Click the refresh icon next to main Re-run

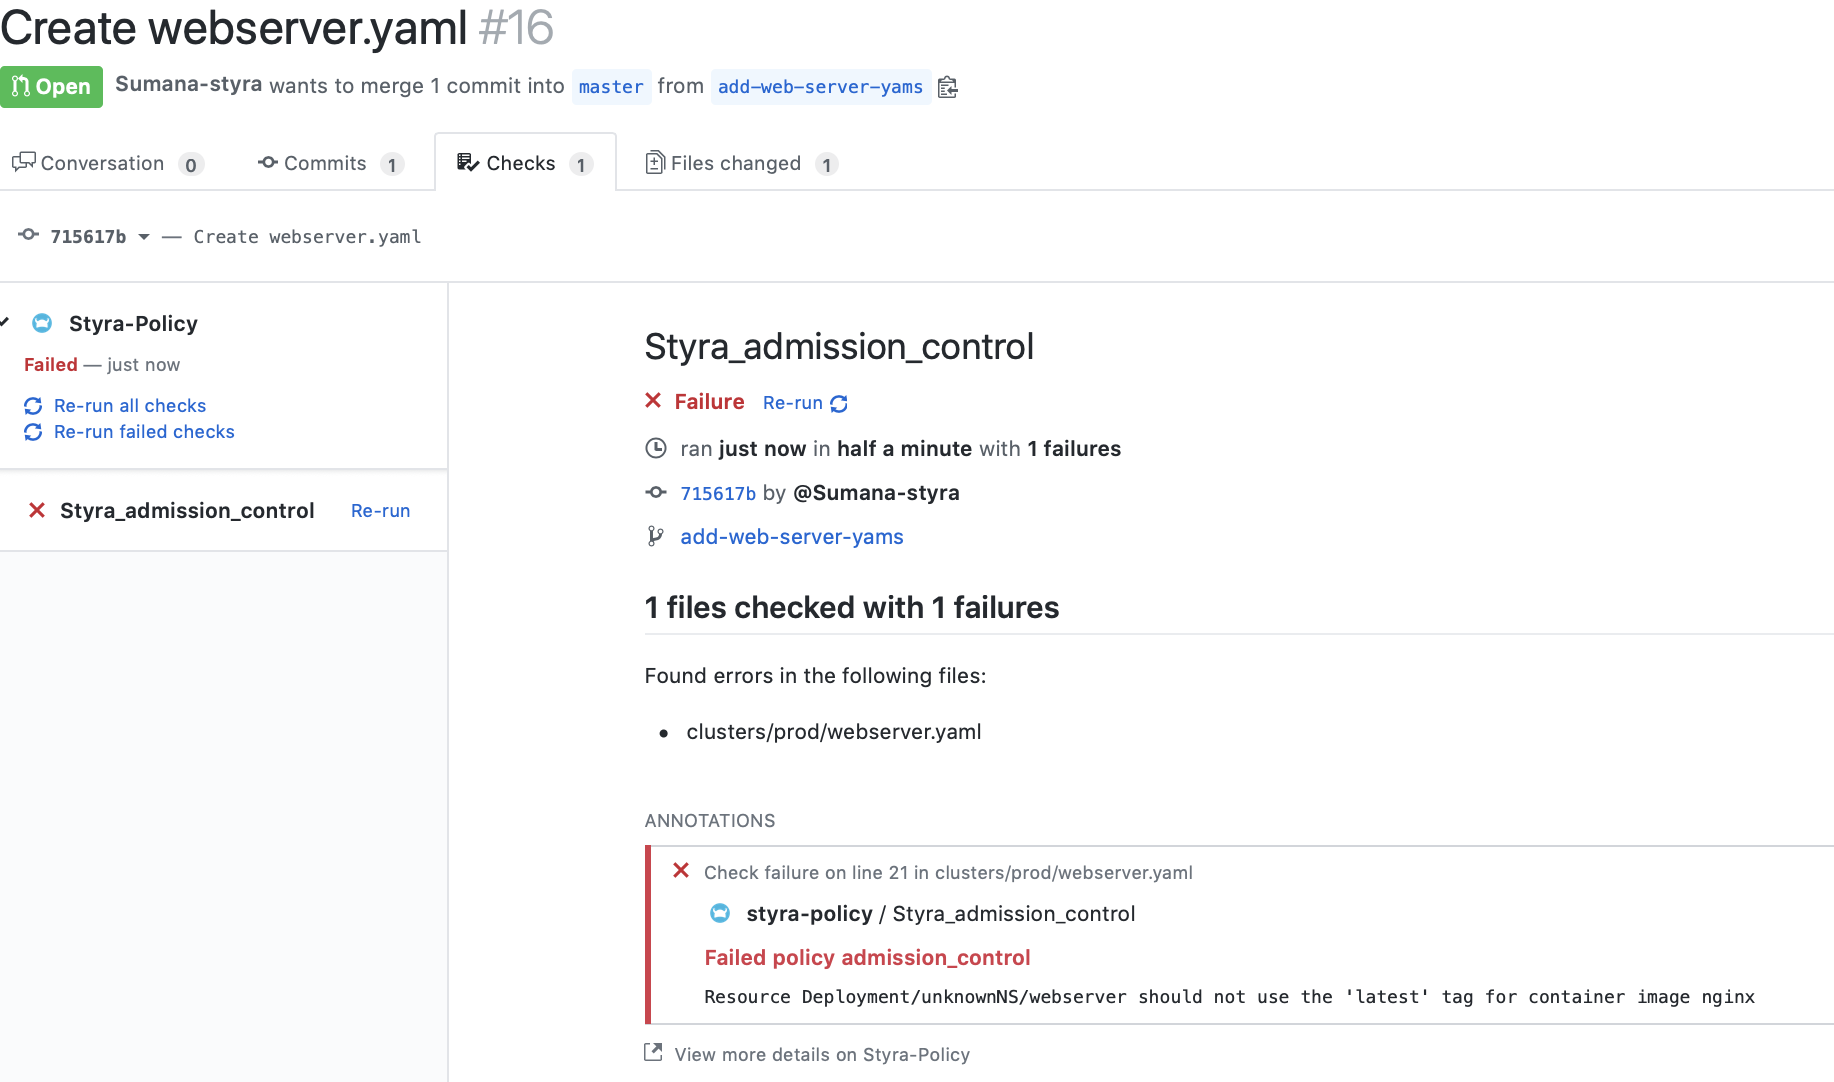pos(839,403)
